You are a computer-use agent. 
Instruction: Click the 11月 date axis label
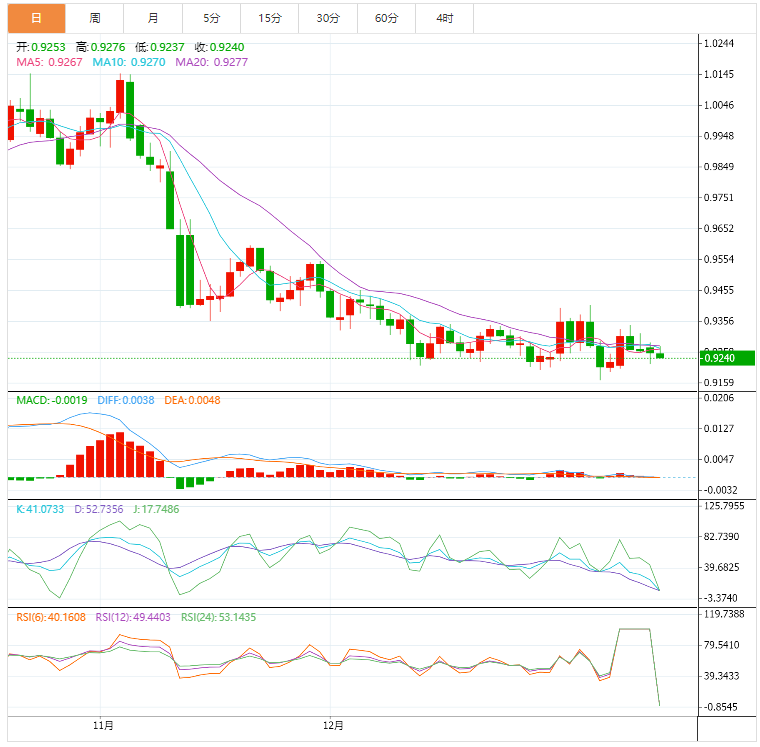pyautogui.click(x=103, y=726)
